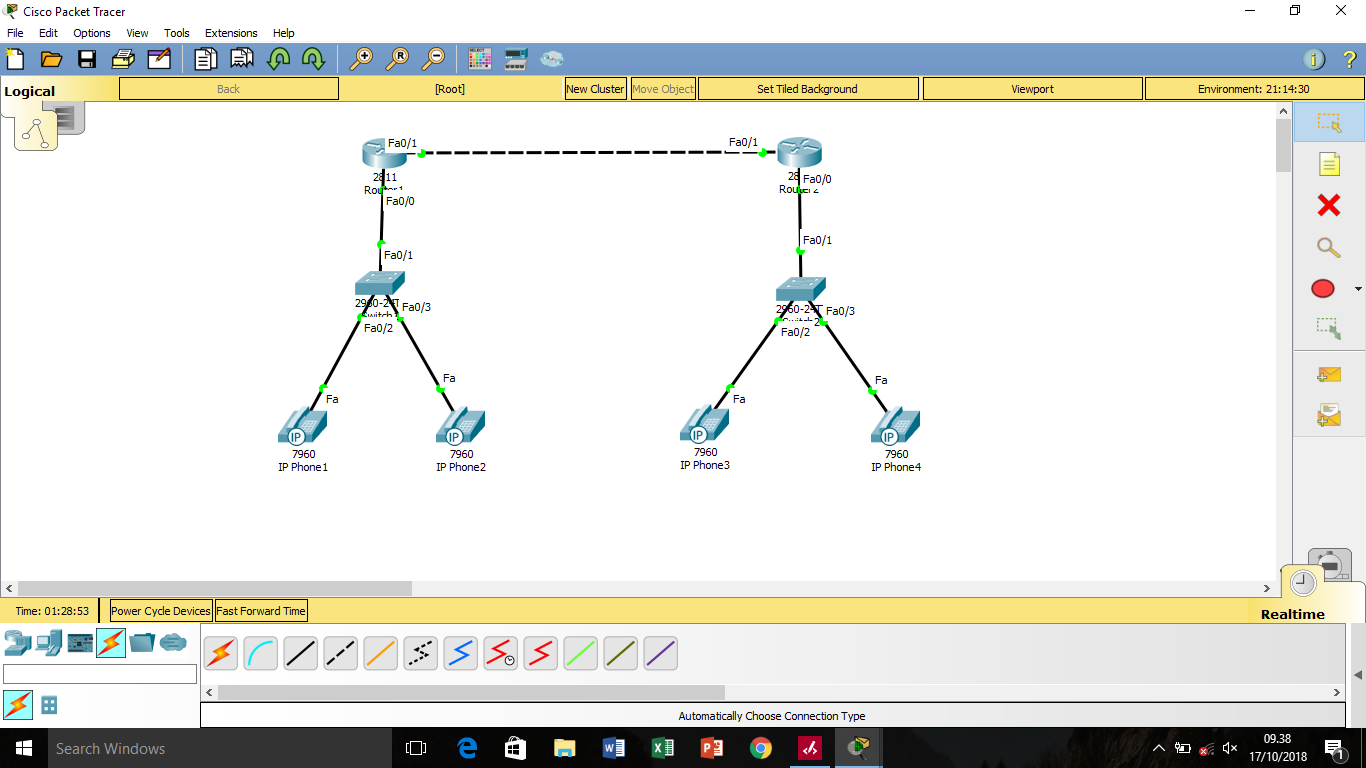Pick the automatic connection lightning cable
The image size is (1366, 768).
(x=221, y=654)
